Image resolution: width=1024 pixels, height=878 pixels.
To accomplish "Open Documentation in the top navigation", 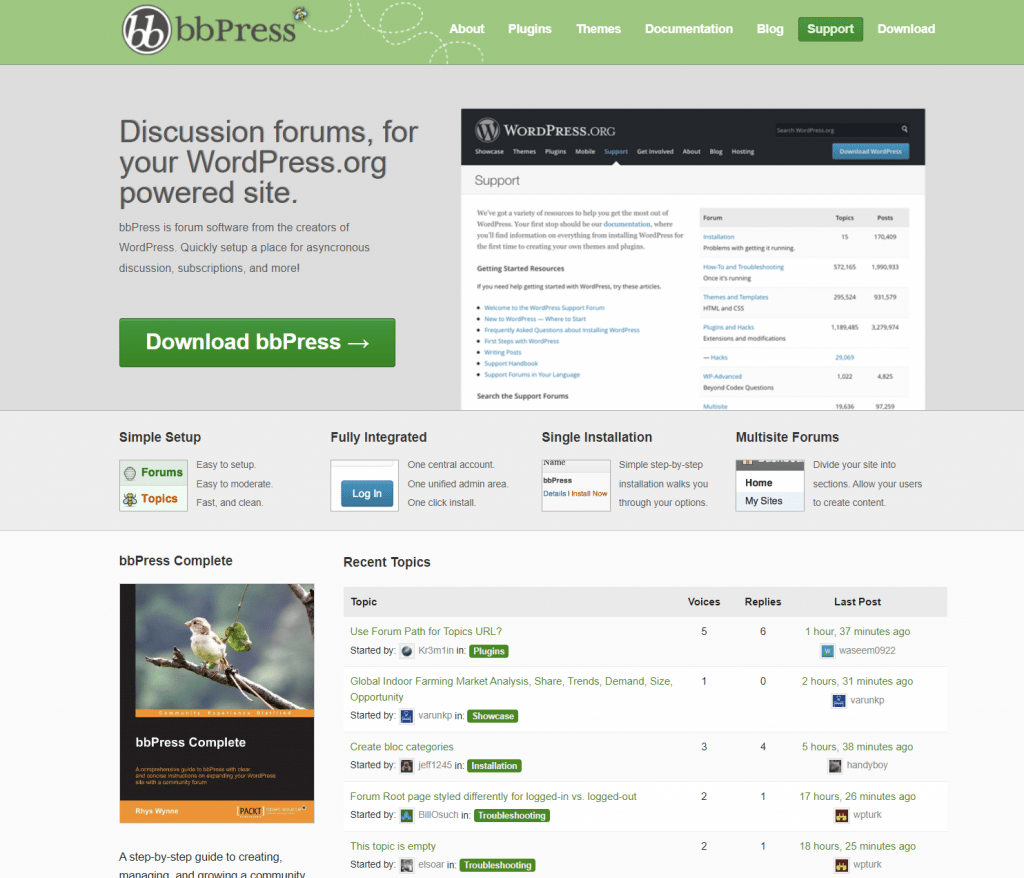I will pos(688,29).
